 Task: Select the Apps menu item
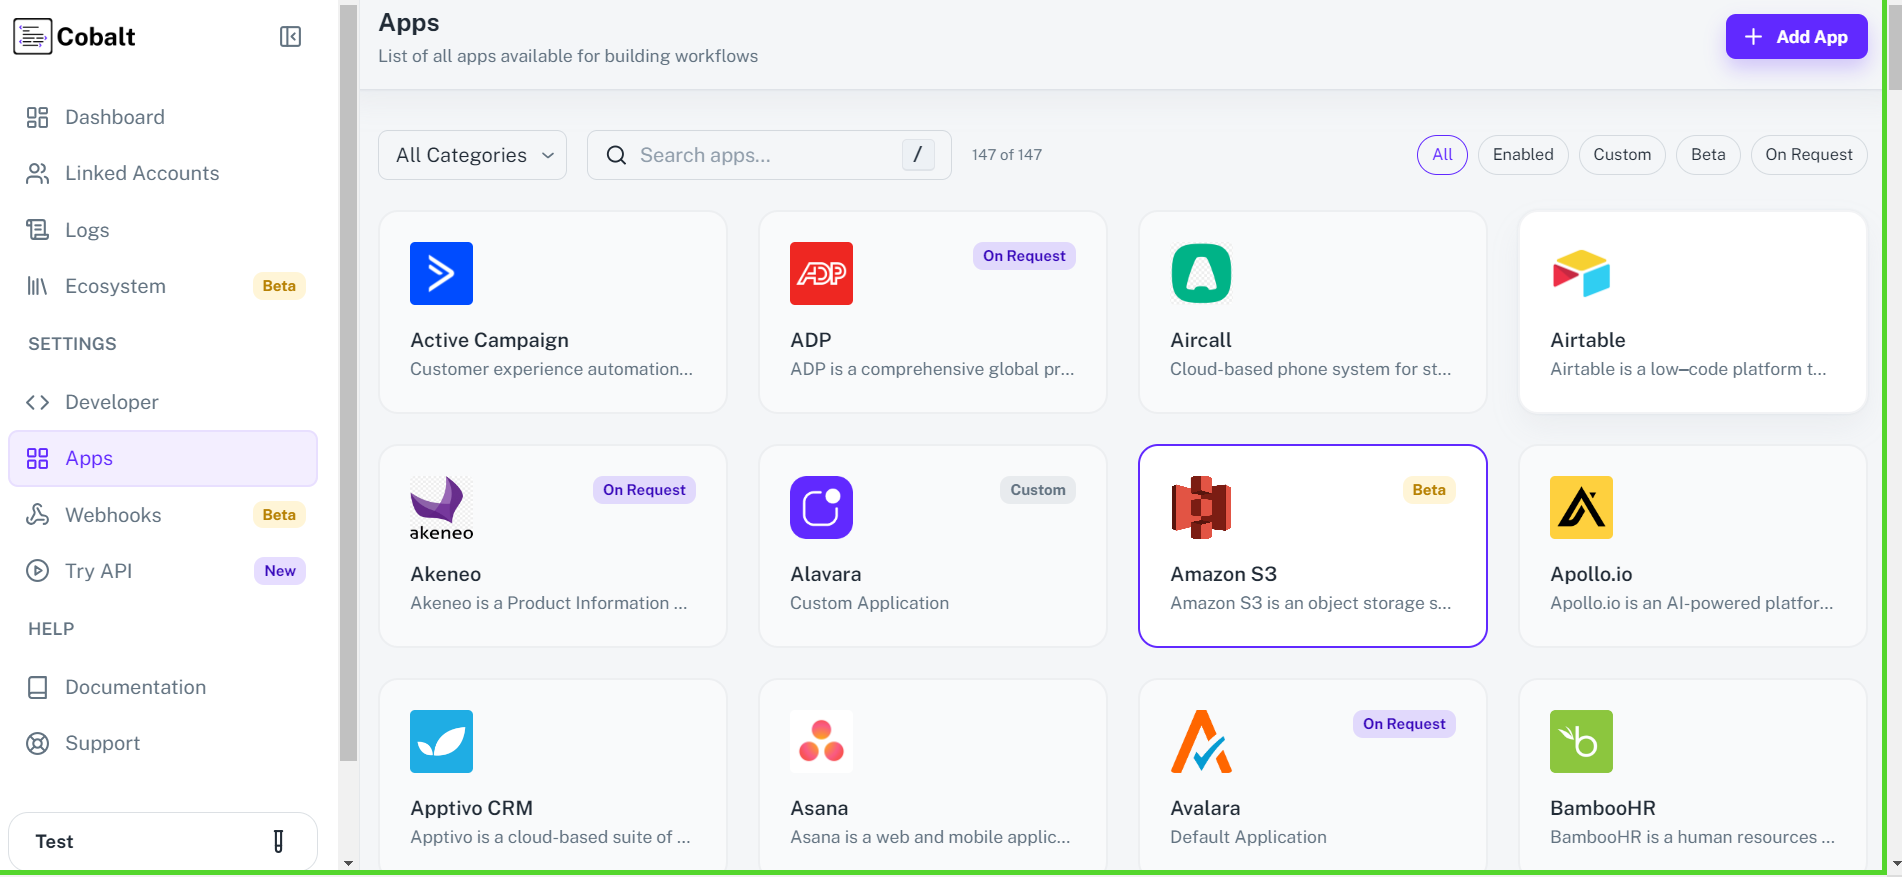tap(163, 459)
